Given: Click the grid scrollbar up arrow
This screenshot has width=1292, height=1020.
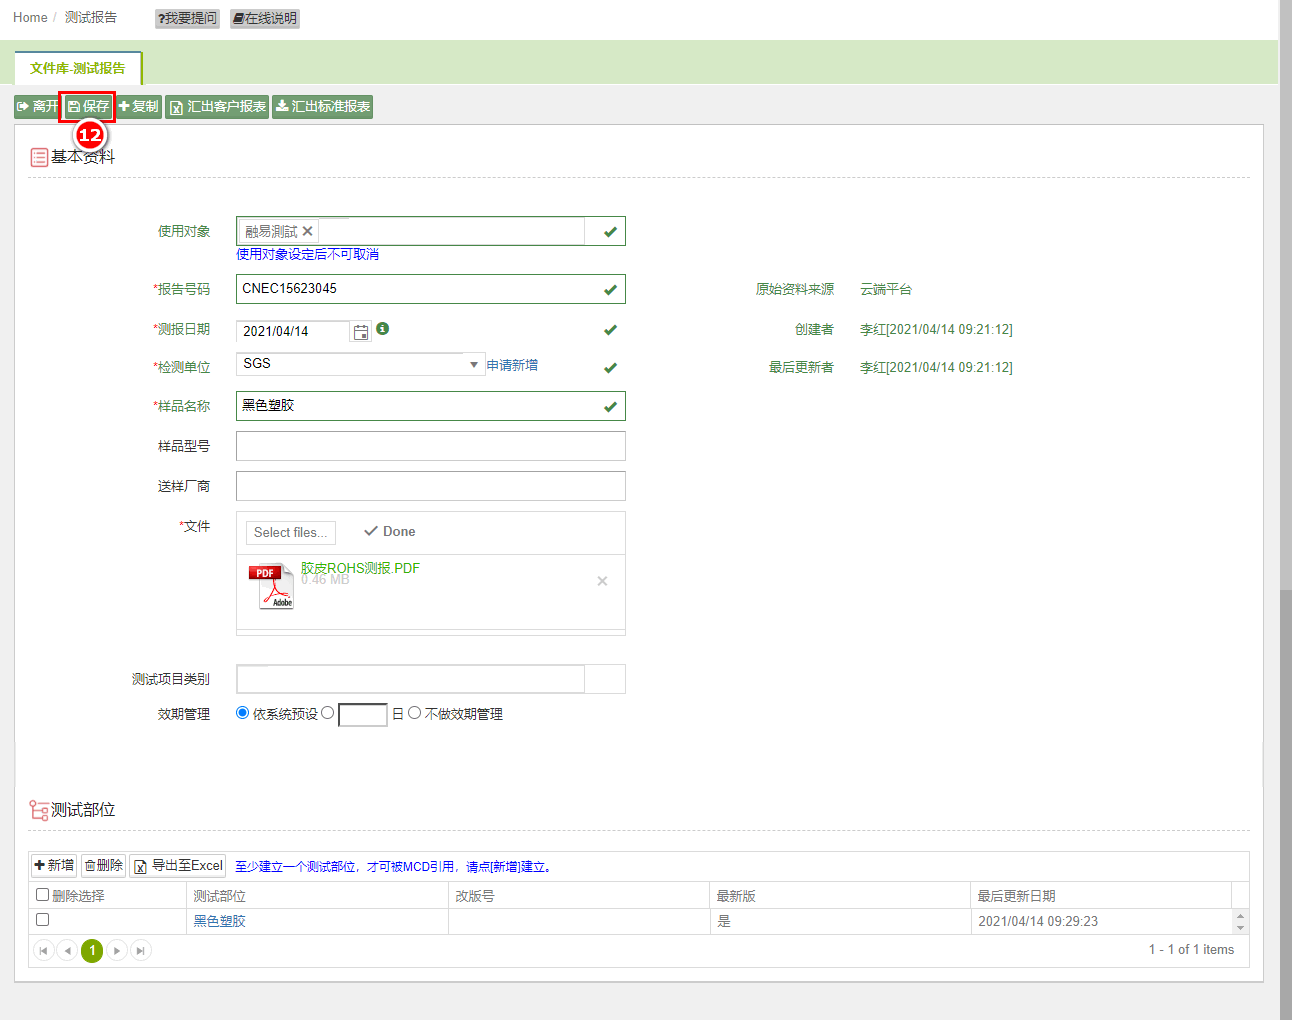Looking at the screenshot, I should 1240,915.
